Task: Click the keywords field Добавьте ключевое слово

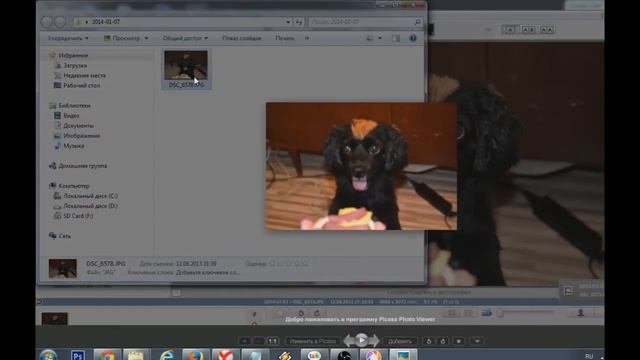Action: click(x=208, y=272)
